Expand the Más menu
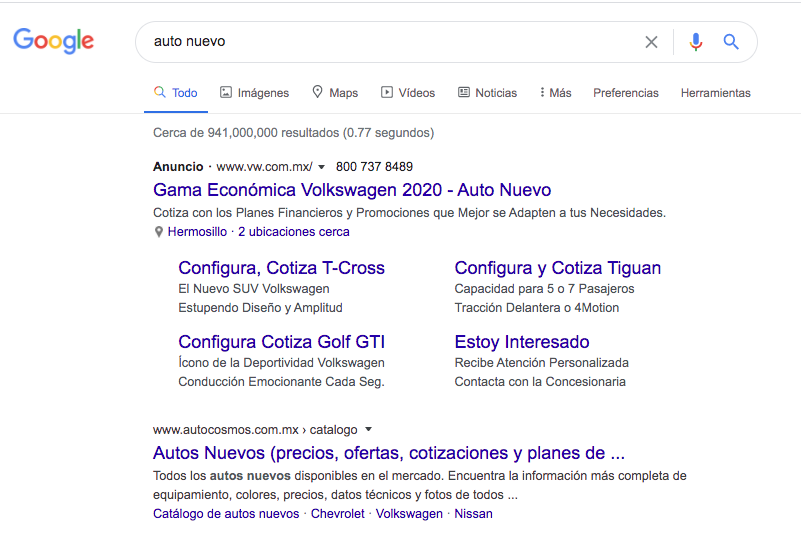 (555, 93)
